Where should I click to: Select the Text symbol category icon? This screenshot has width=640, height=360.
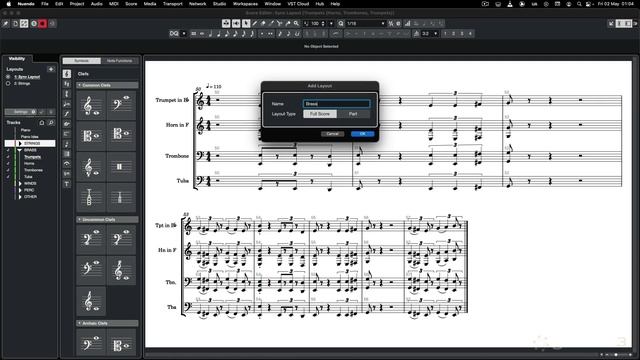(67, 184)
